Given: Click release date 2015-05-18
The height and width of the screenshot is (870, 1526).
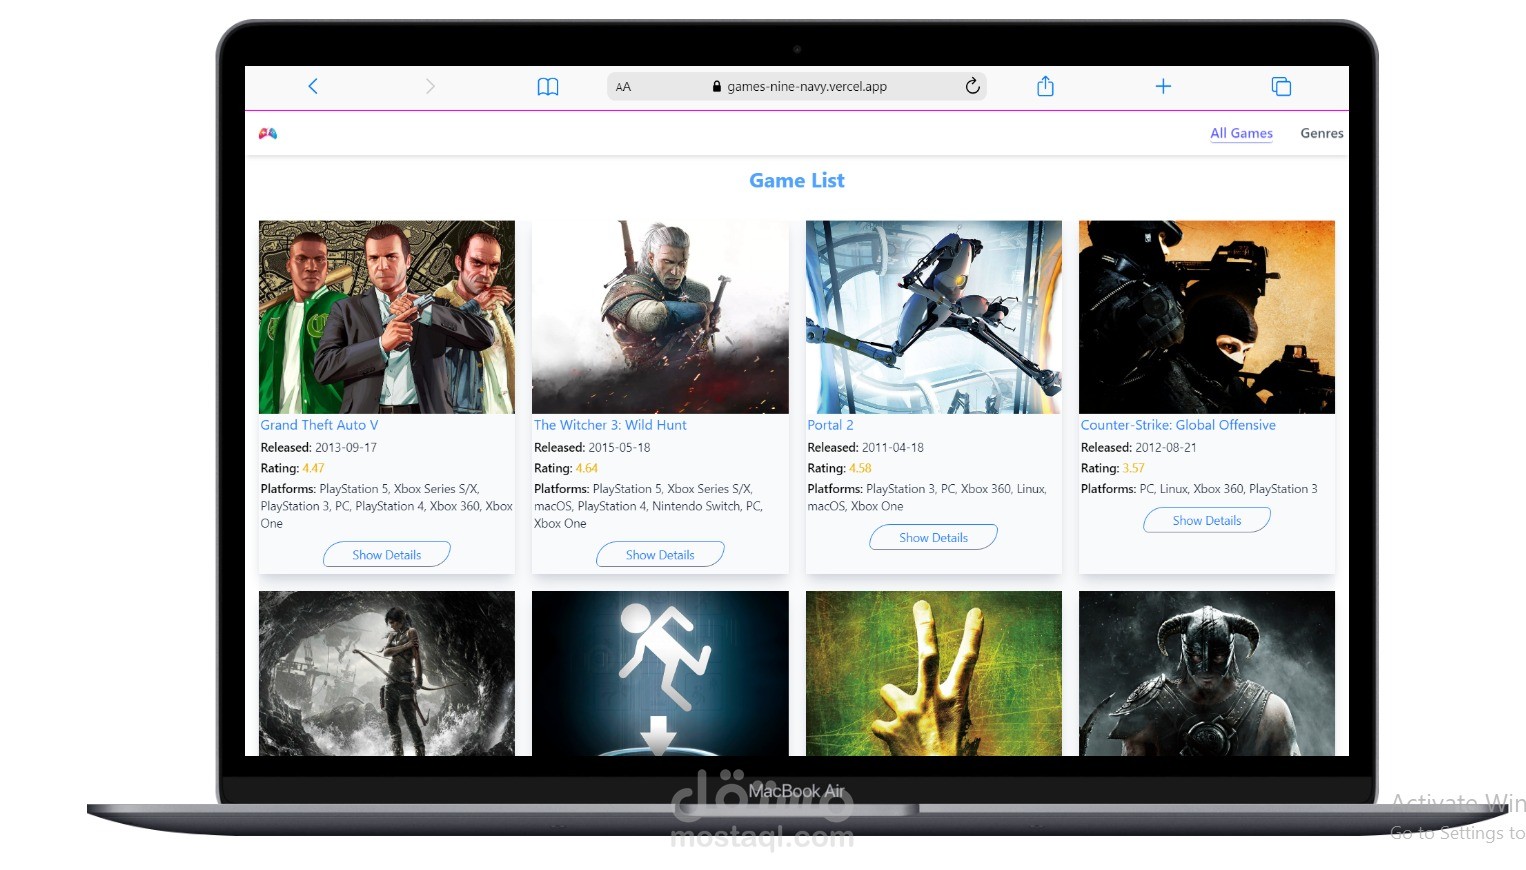Looking at the screenshot, I should point(619,448).
